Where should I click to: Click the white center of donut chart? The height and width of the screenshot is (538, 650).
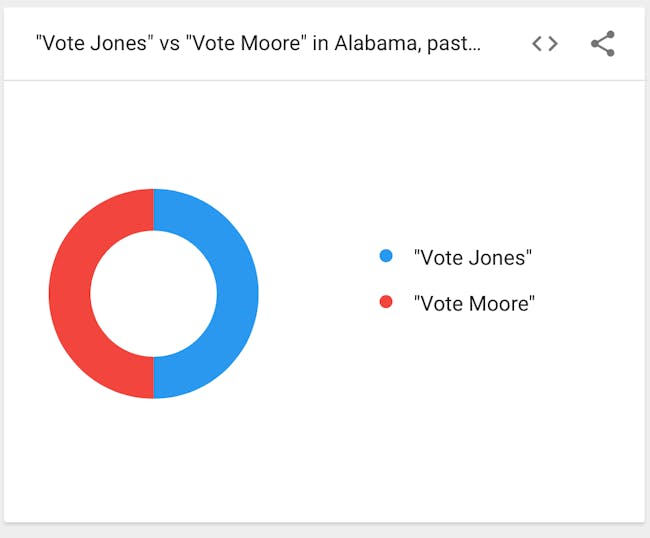click(153, 293)
